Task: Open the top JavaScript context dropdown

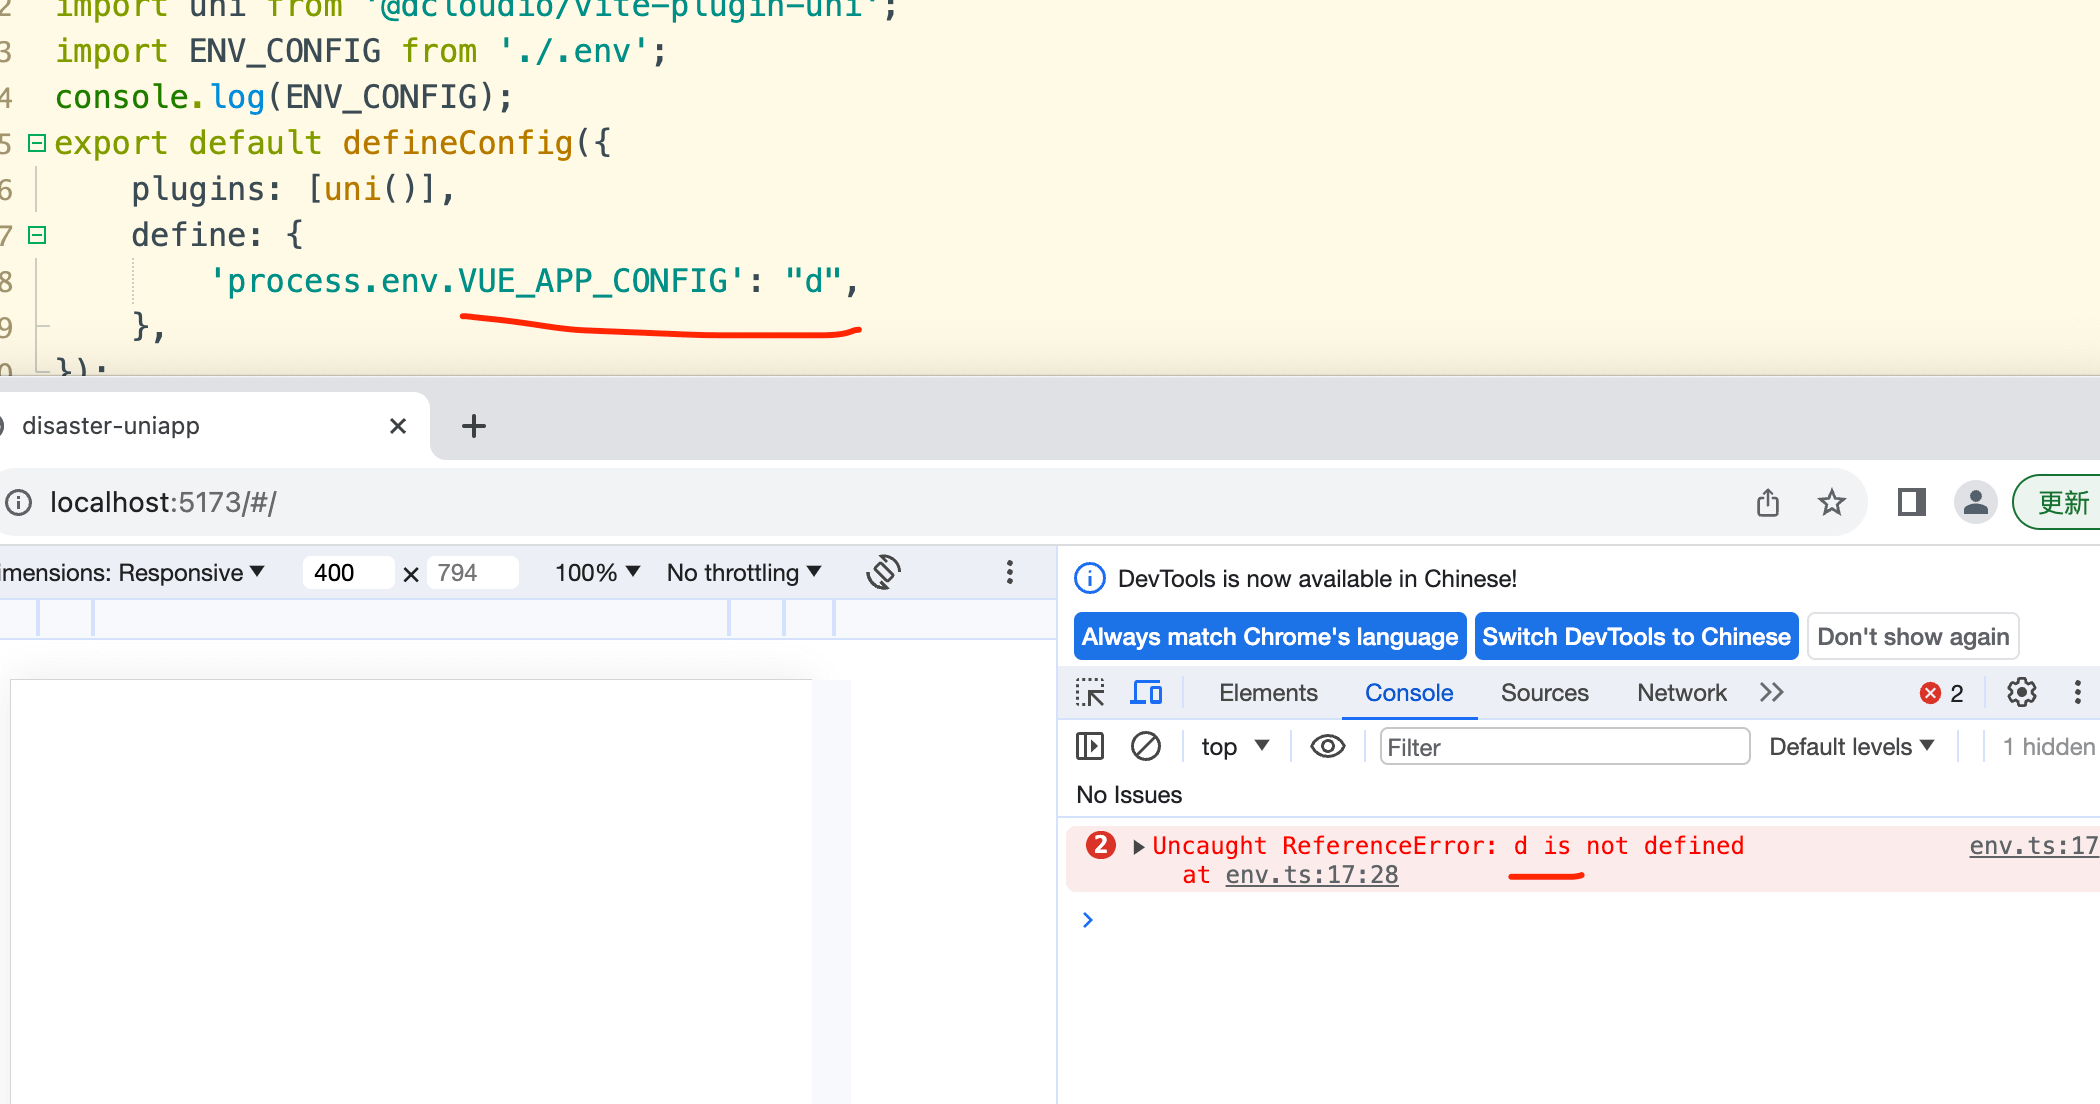Action: pyautogui.click(x=1235, y=746)
